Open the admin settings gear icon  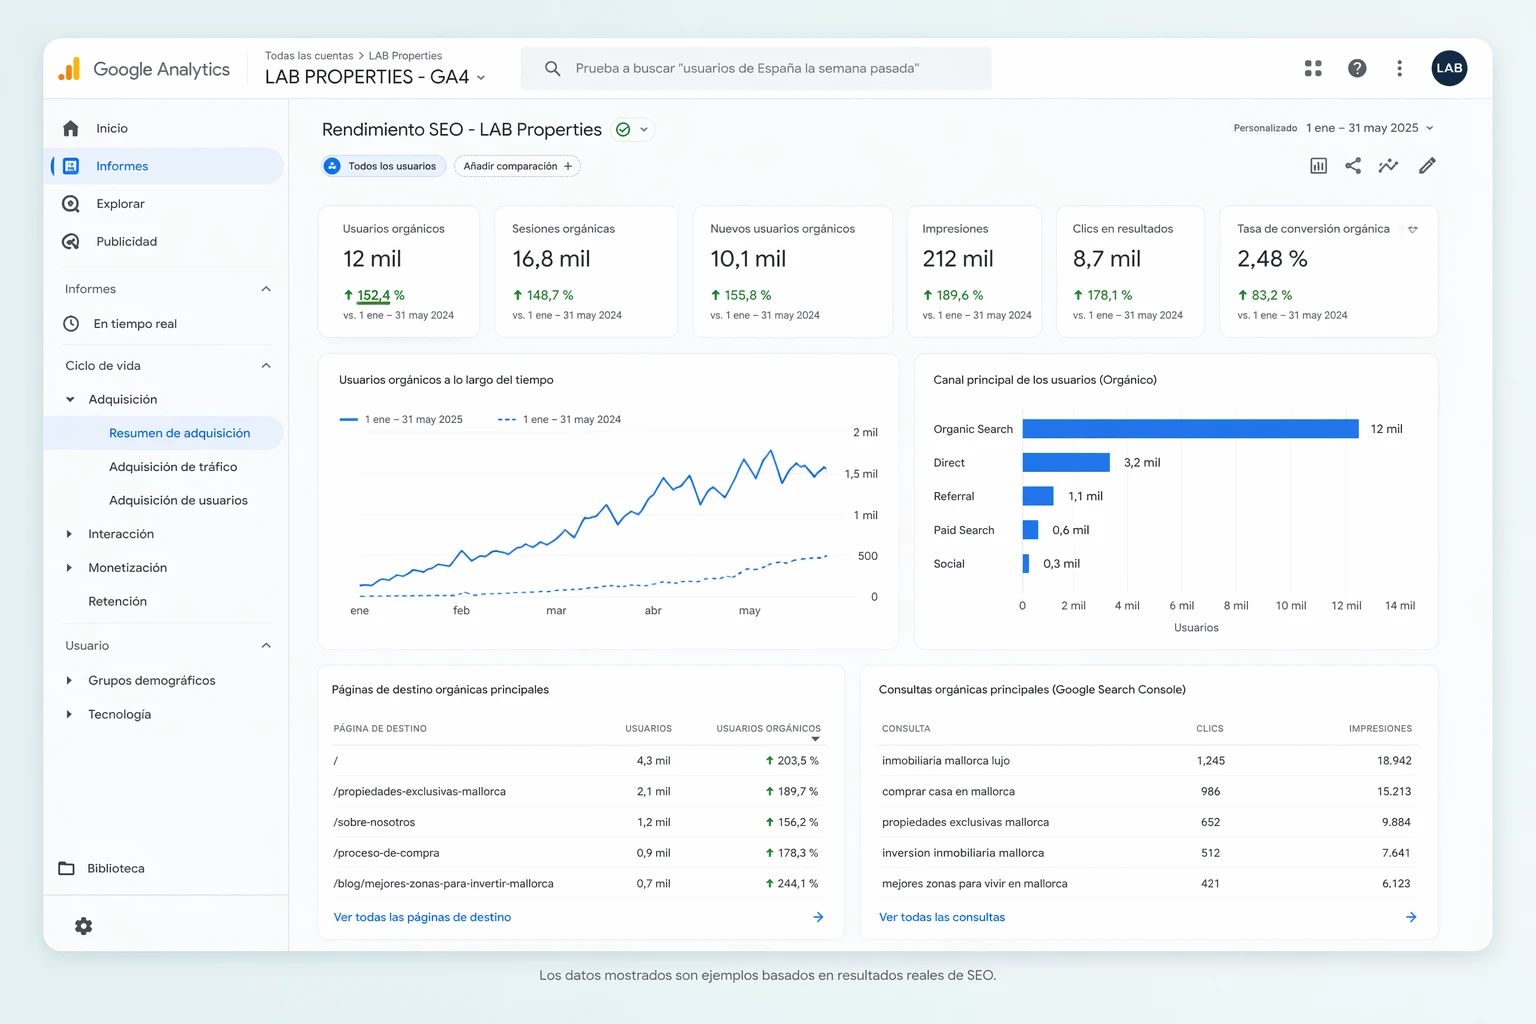[x=84, y=926]
